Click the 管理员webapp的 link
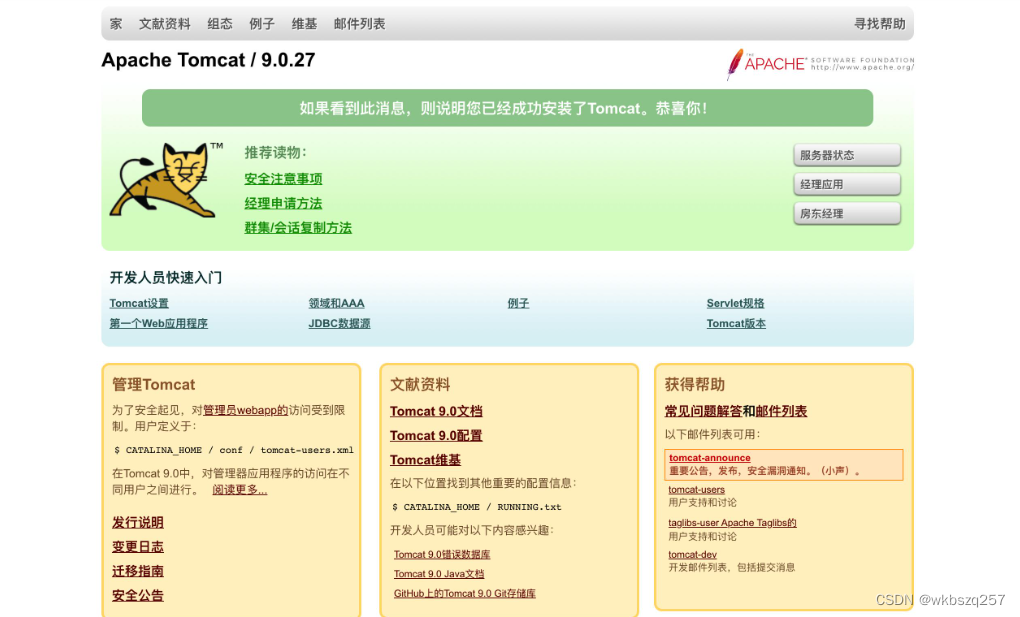 pyautogui.click(x=245, y=410)
